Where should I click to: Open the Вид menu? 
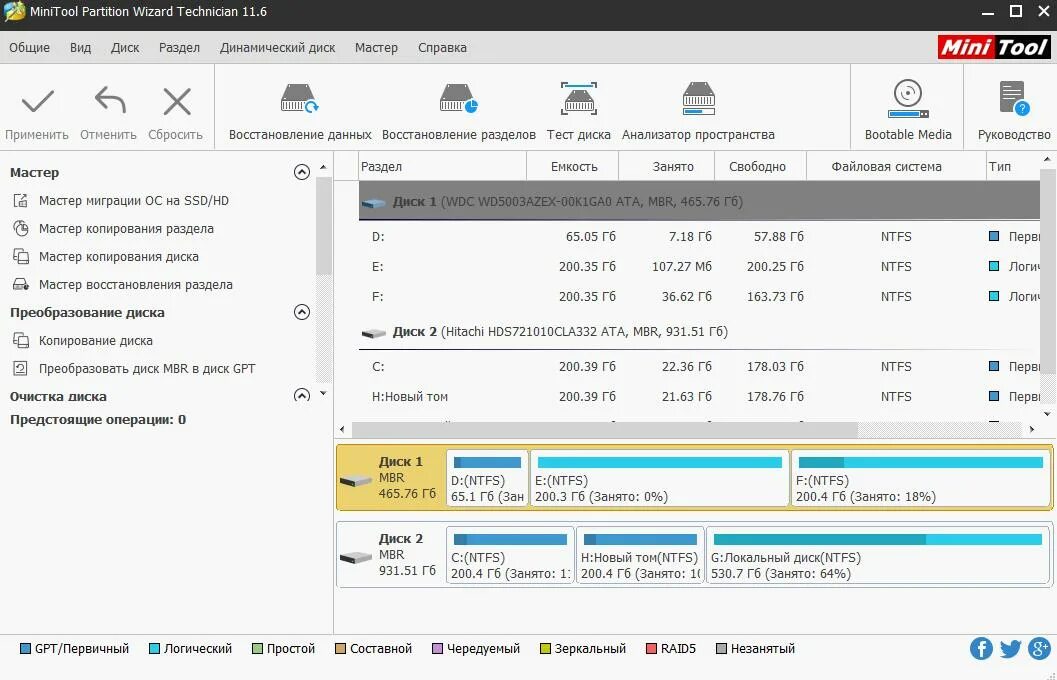point(80,48)
